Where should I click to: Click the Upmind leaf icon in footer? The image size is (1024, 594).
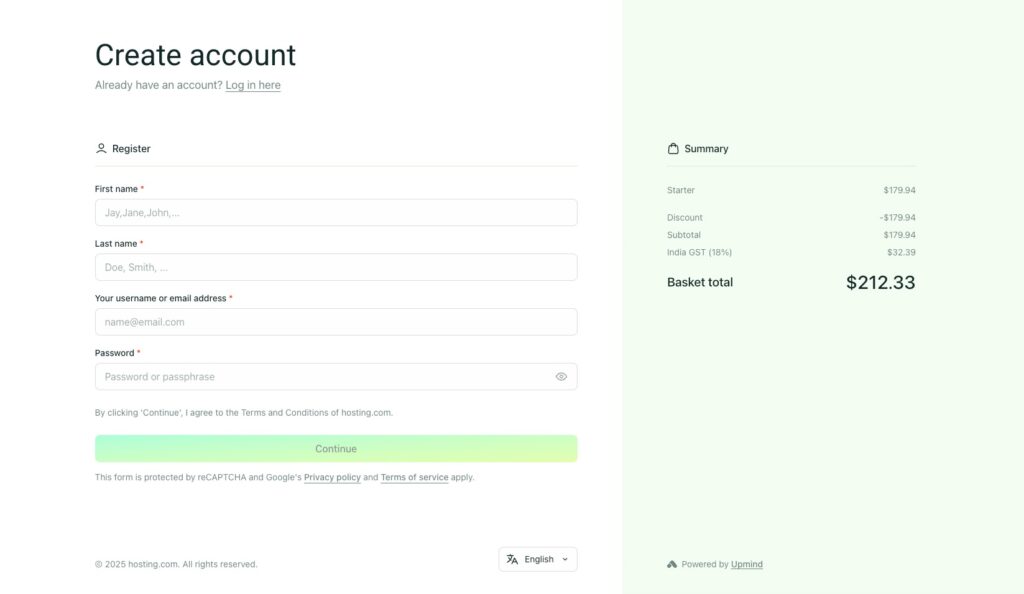tap(671, 563)
